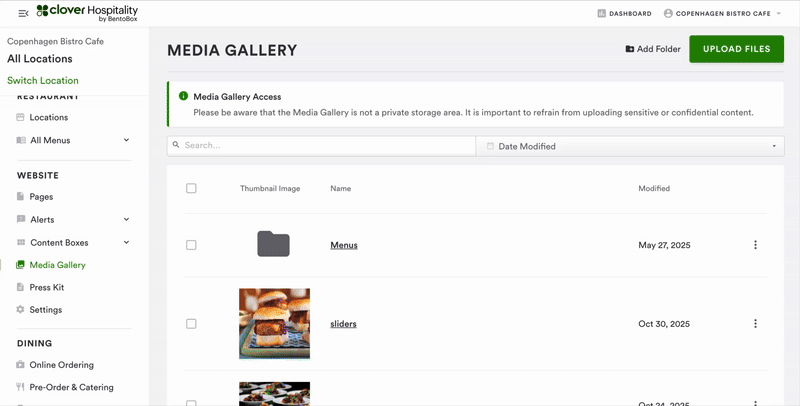Check the Menus folder row checkbox

pyautogui.click(x=191, y=245)
